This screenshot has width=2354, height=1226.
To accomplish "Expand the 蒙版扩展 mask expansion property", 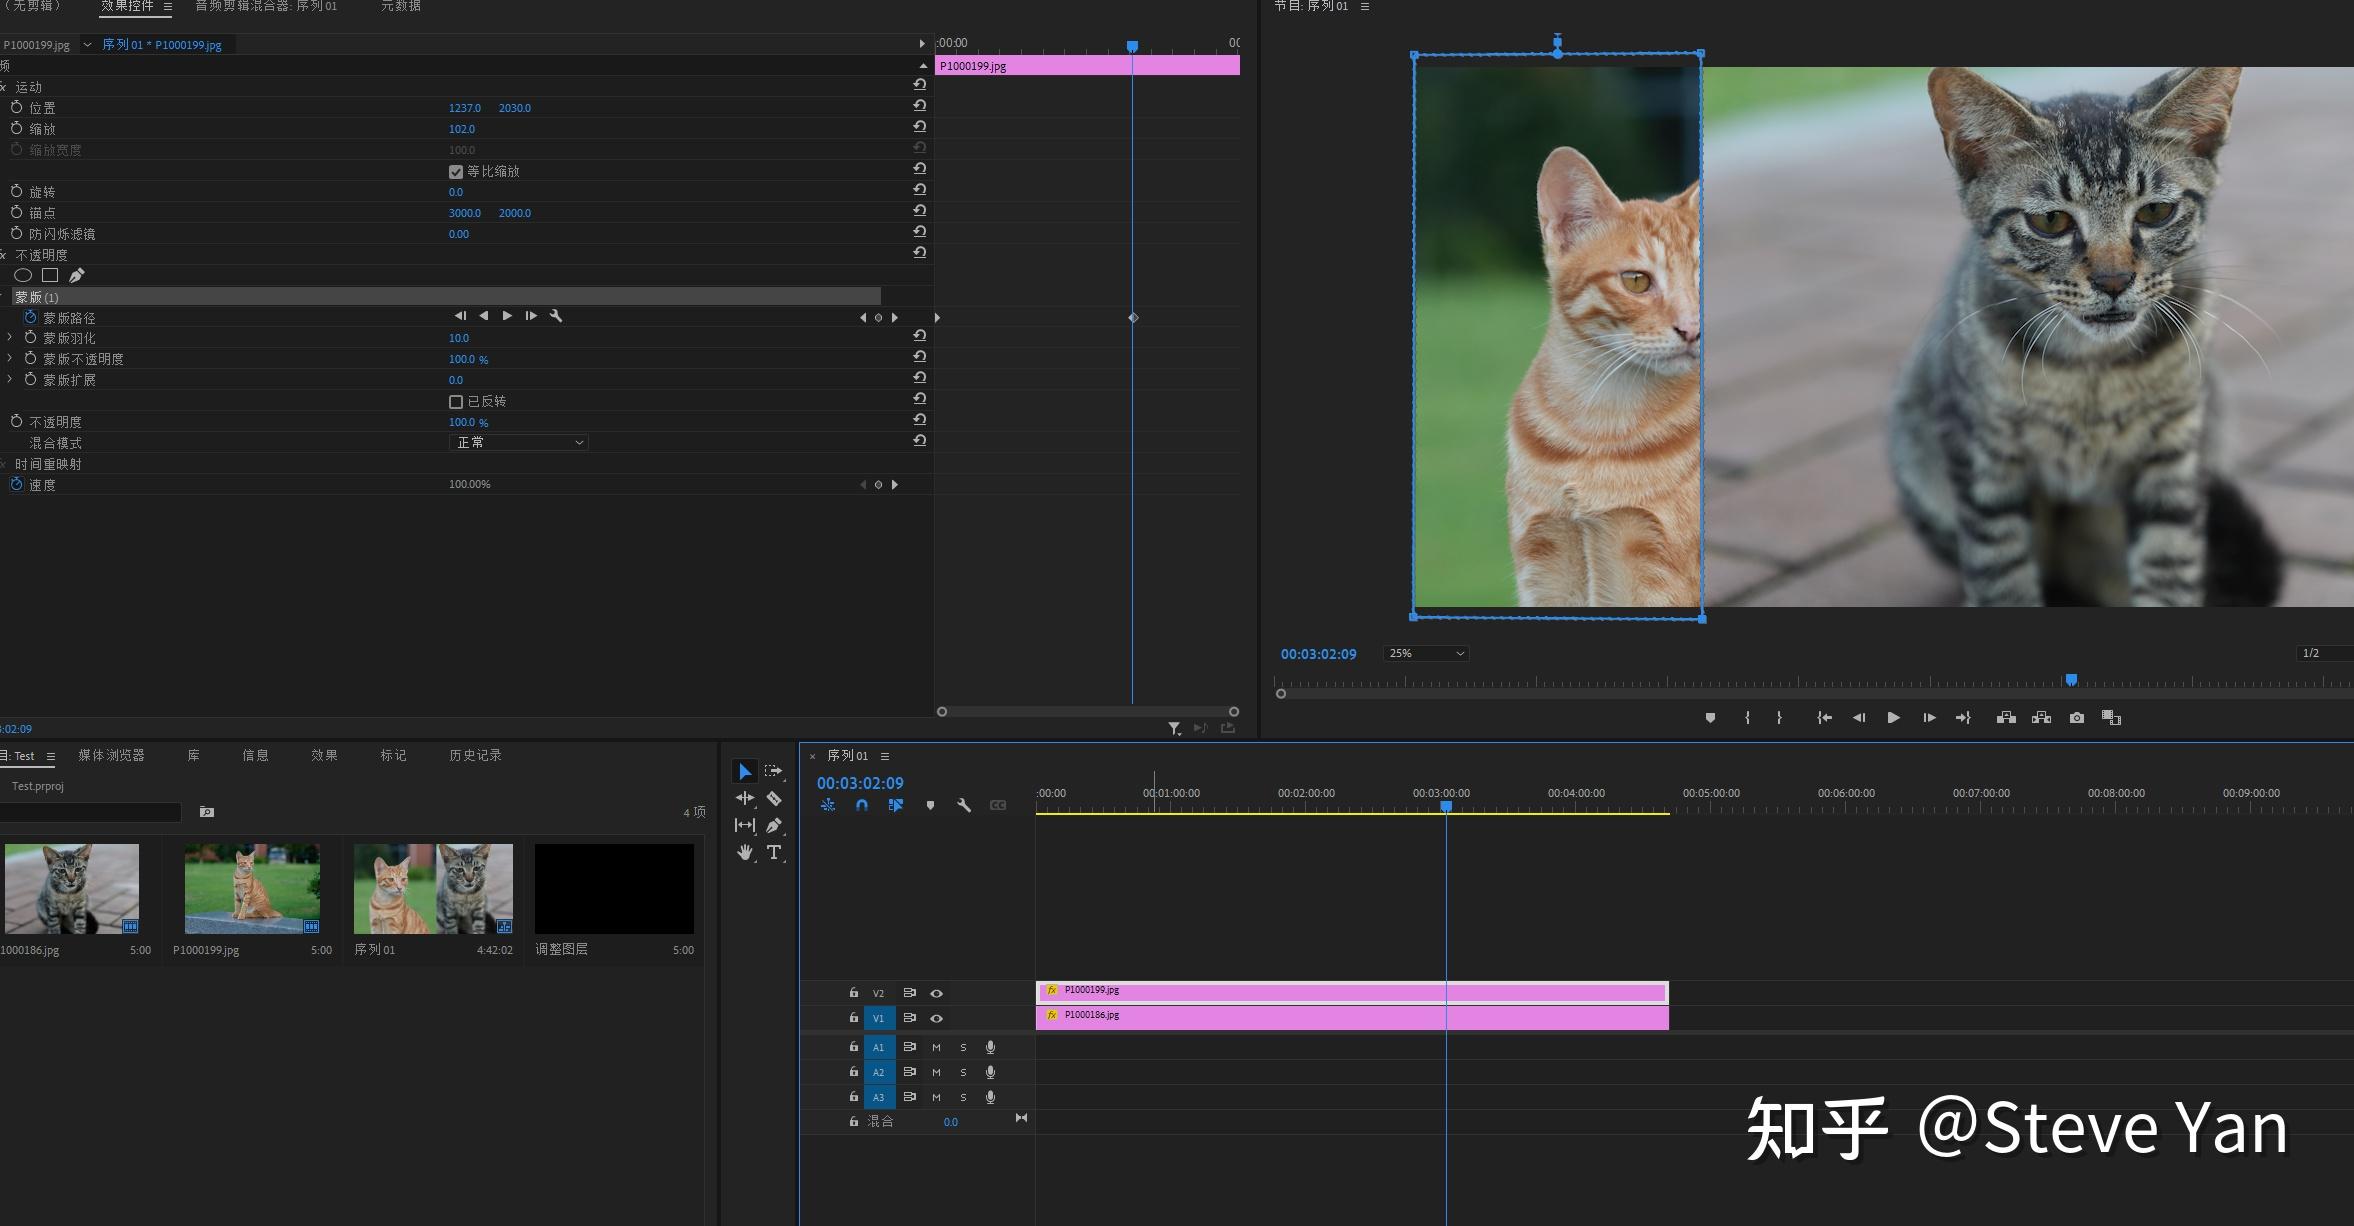I will pos(10,380).
